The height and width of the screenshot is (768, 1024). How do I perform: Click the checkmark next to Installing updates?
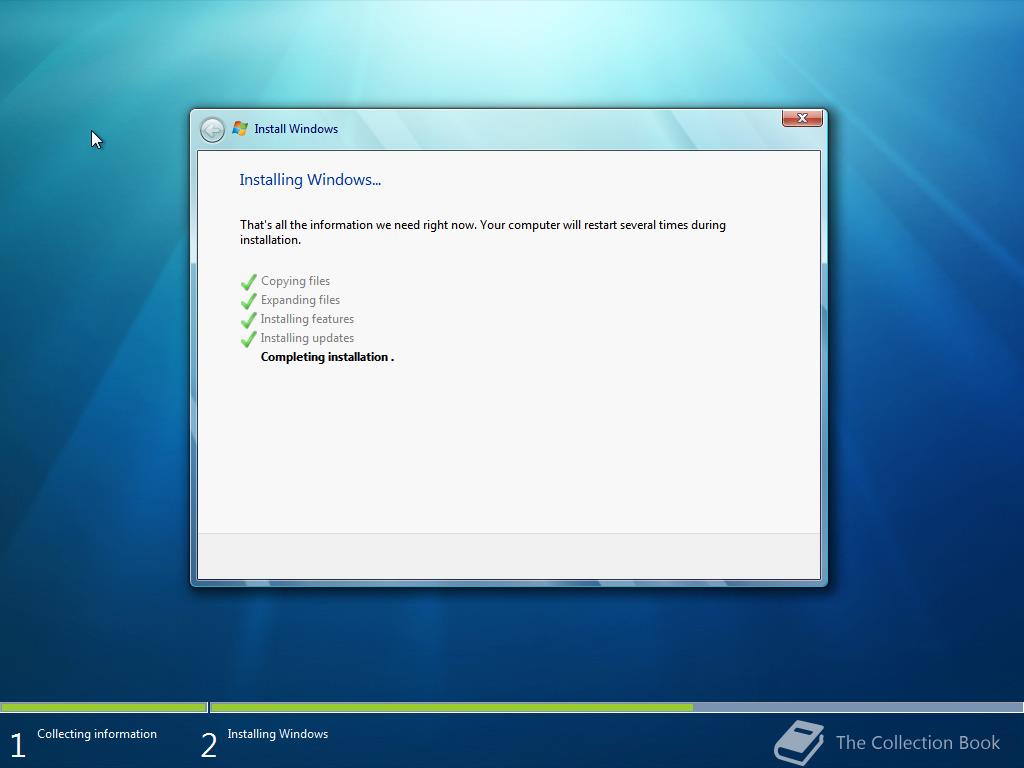[x=248, y=338]
